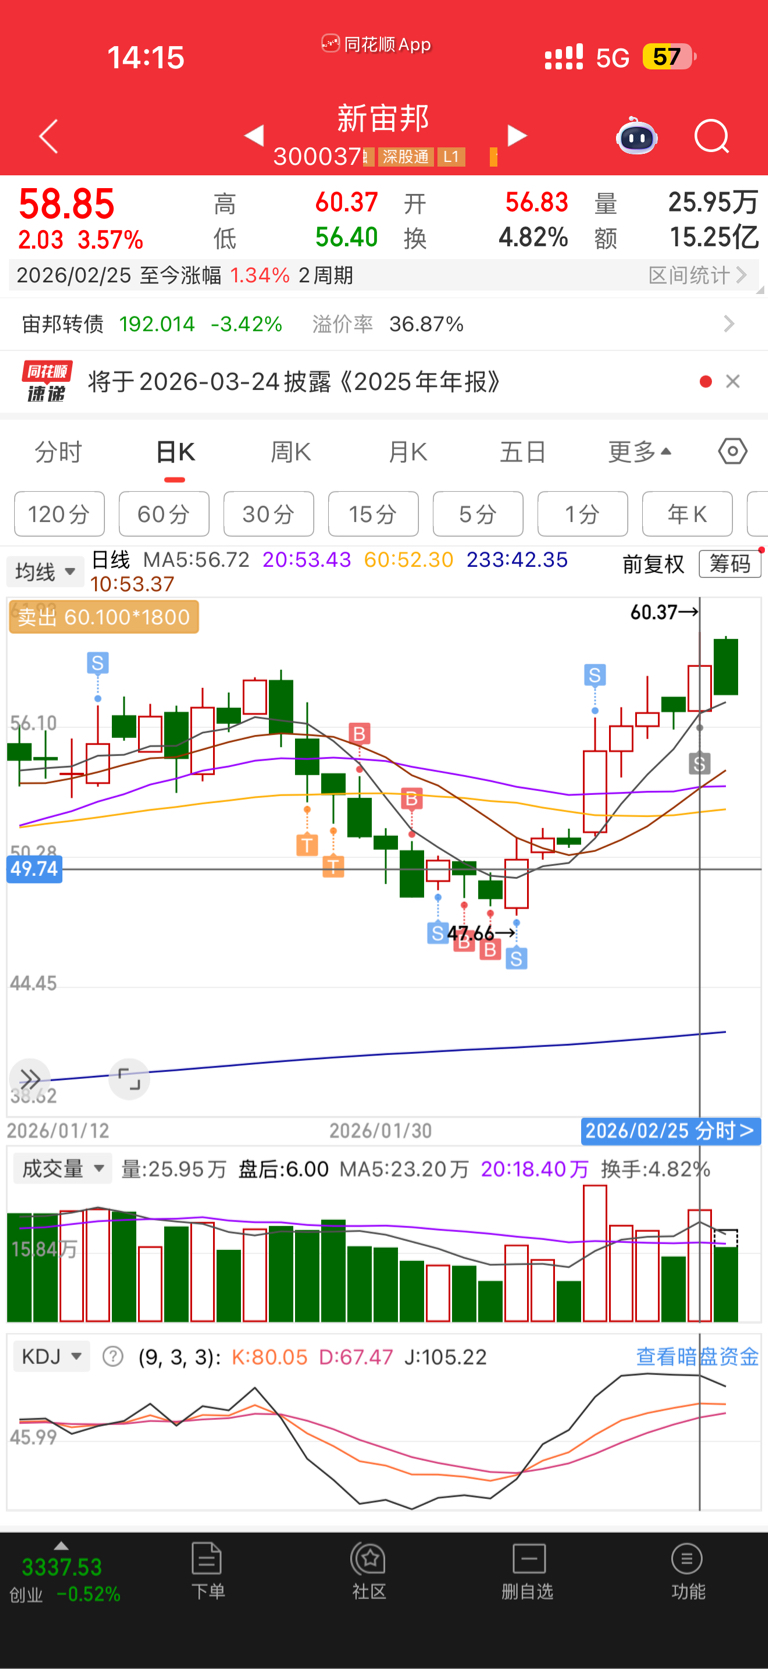
Task: Open 宙邦转债 bond detail chevron
Action: point(729,324)
